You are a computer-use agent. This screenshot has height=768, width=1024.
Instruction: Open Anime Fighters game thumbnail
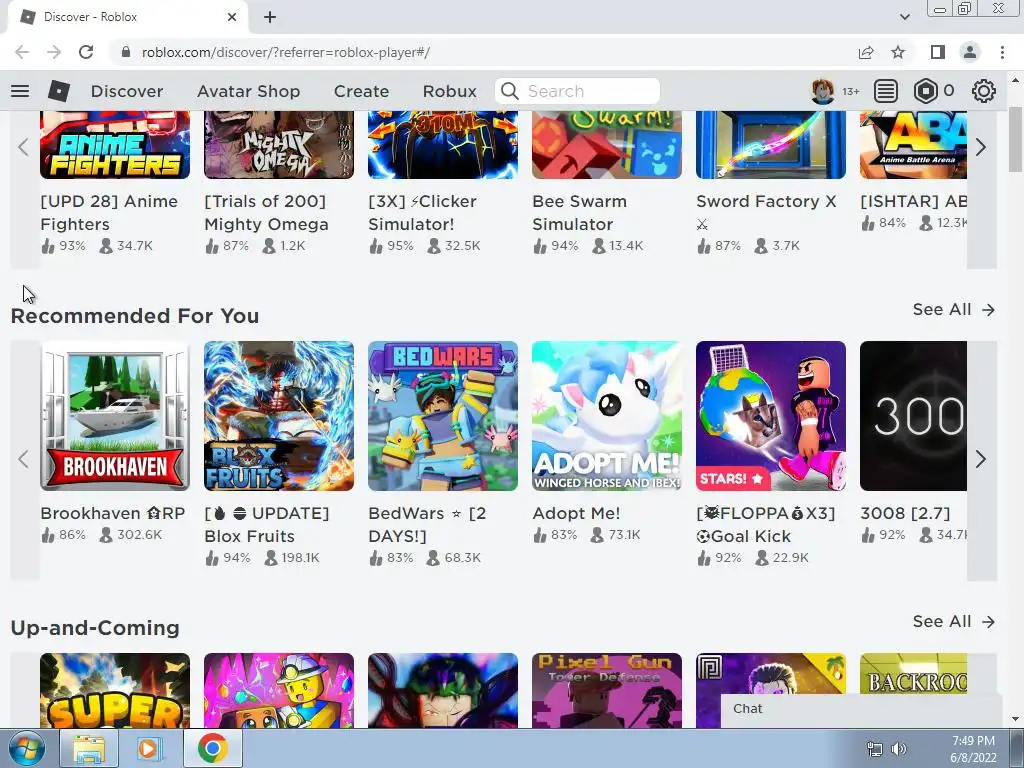pos(115,144)
